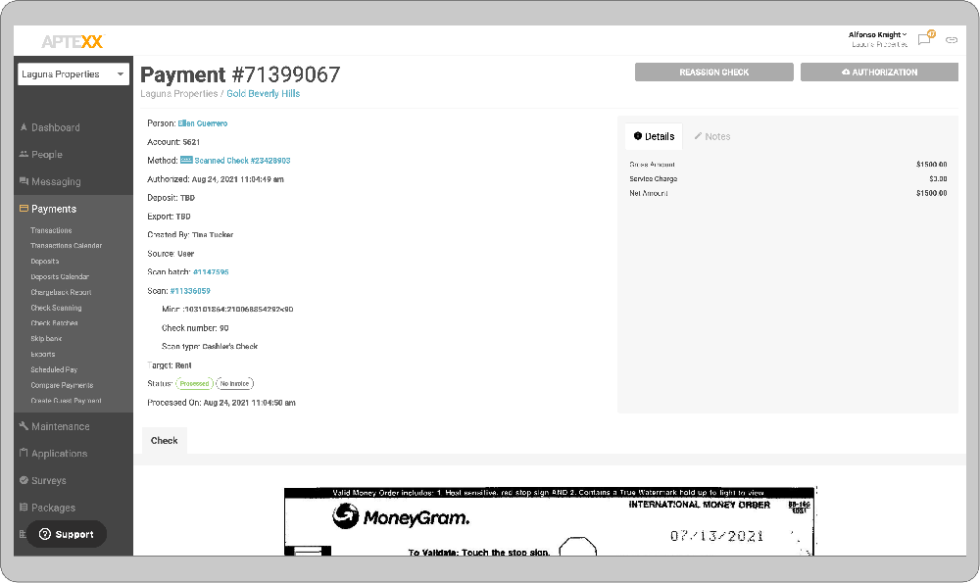Click the Surveys checkmark icon
This screenshot has width=980, height=583.
click(23, 481)
